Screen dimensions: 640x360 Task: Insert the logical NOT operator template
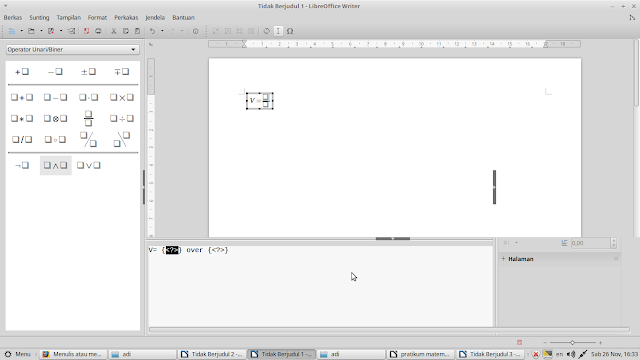tap(22, 165)
